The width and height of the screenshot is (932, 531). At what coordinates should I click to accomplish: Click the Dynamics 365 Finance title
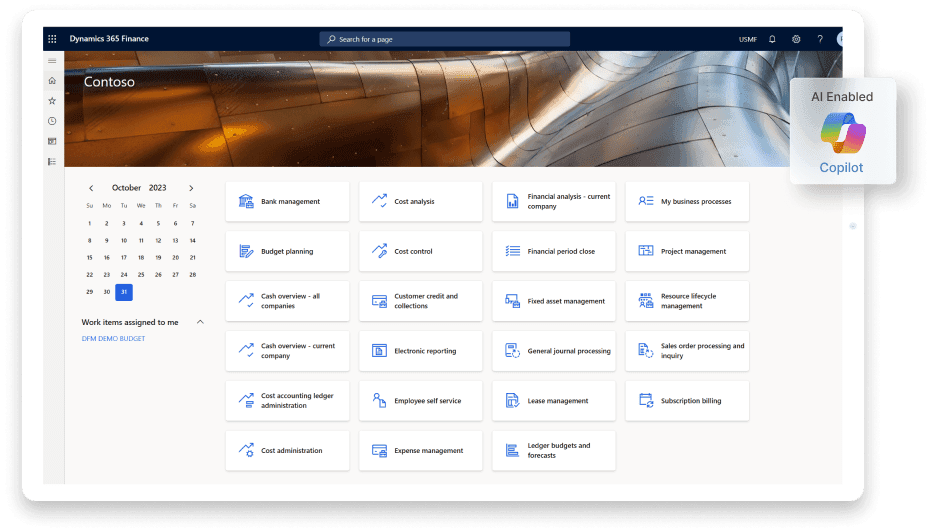point(109,39)
